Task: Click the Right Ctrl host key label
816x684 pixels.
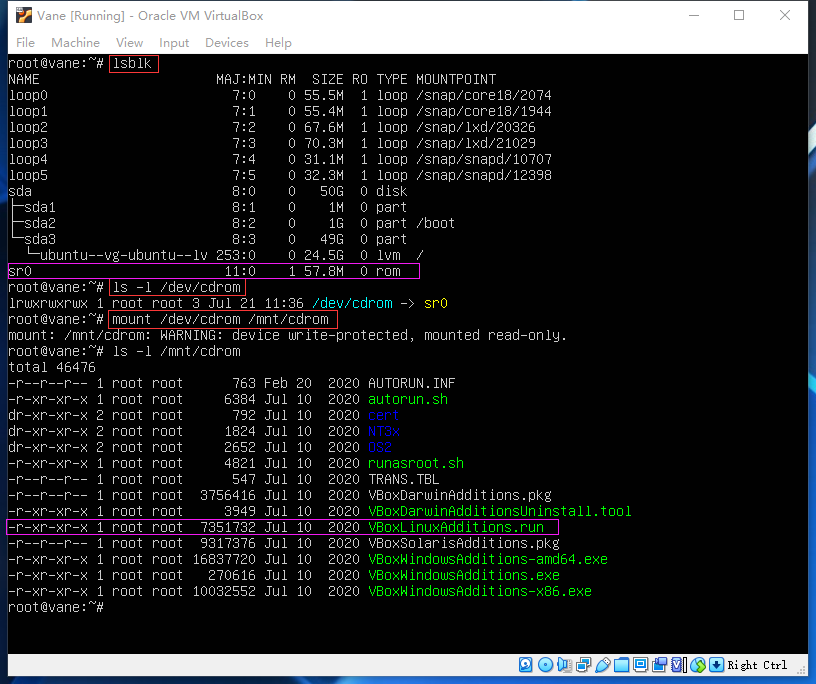Action: click(757, 665)
